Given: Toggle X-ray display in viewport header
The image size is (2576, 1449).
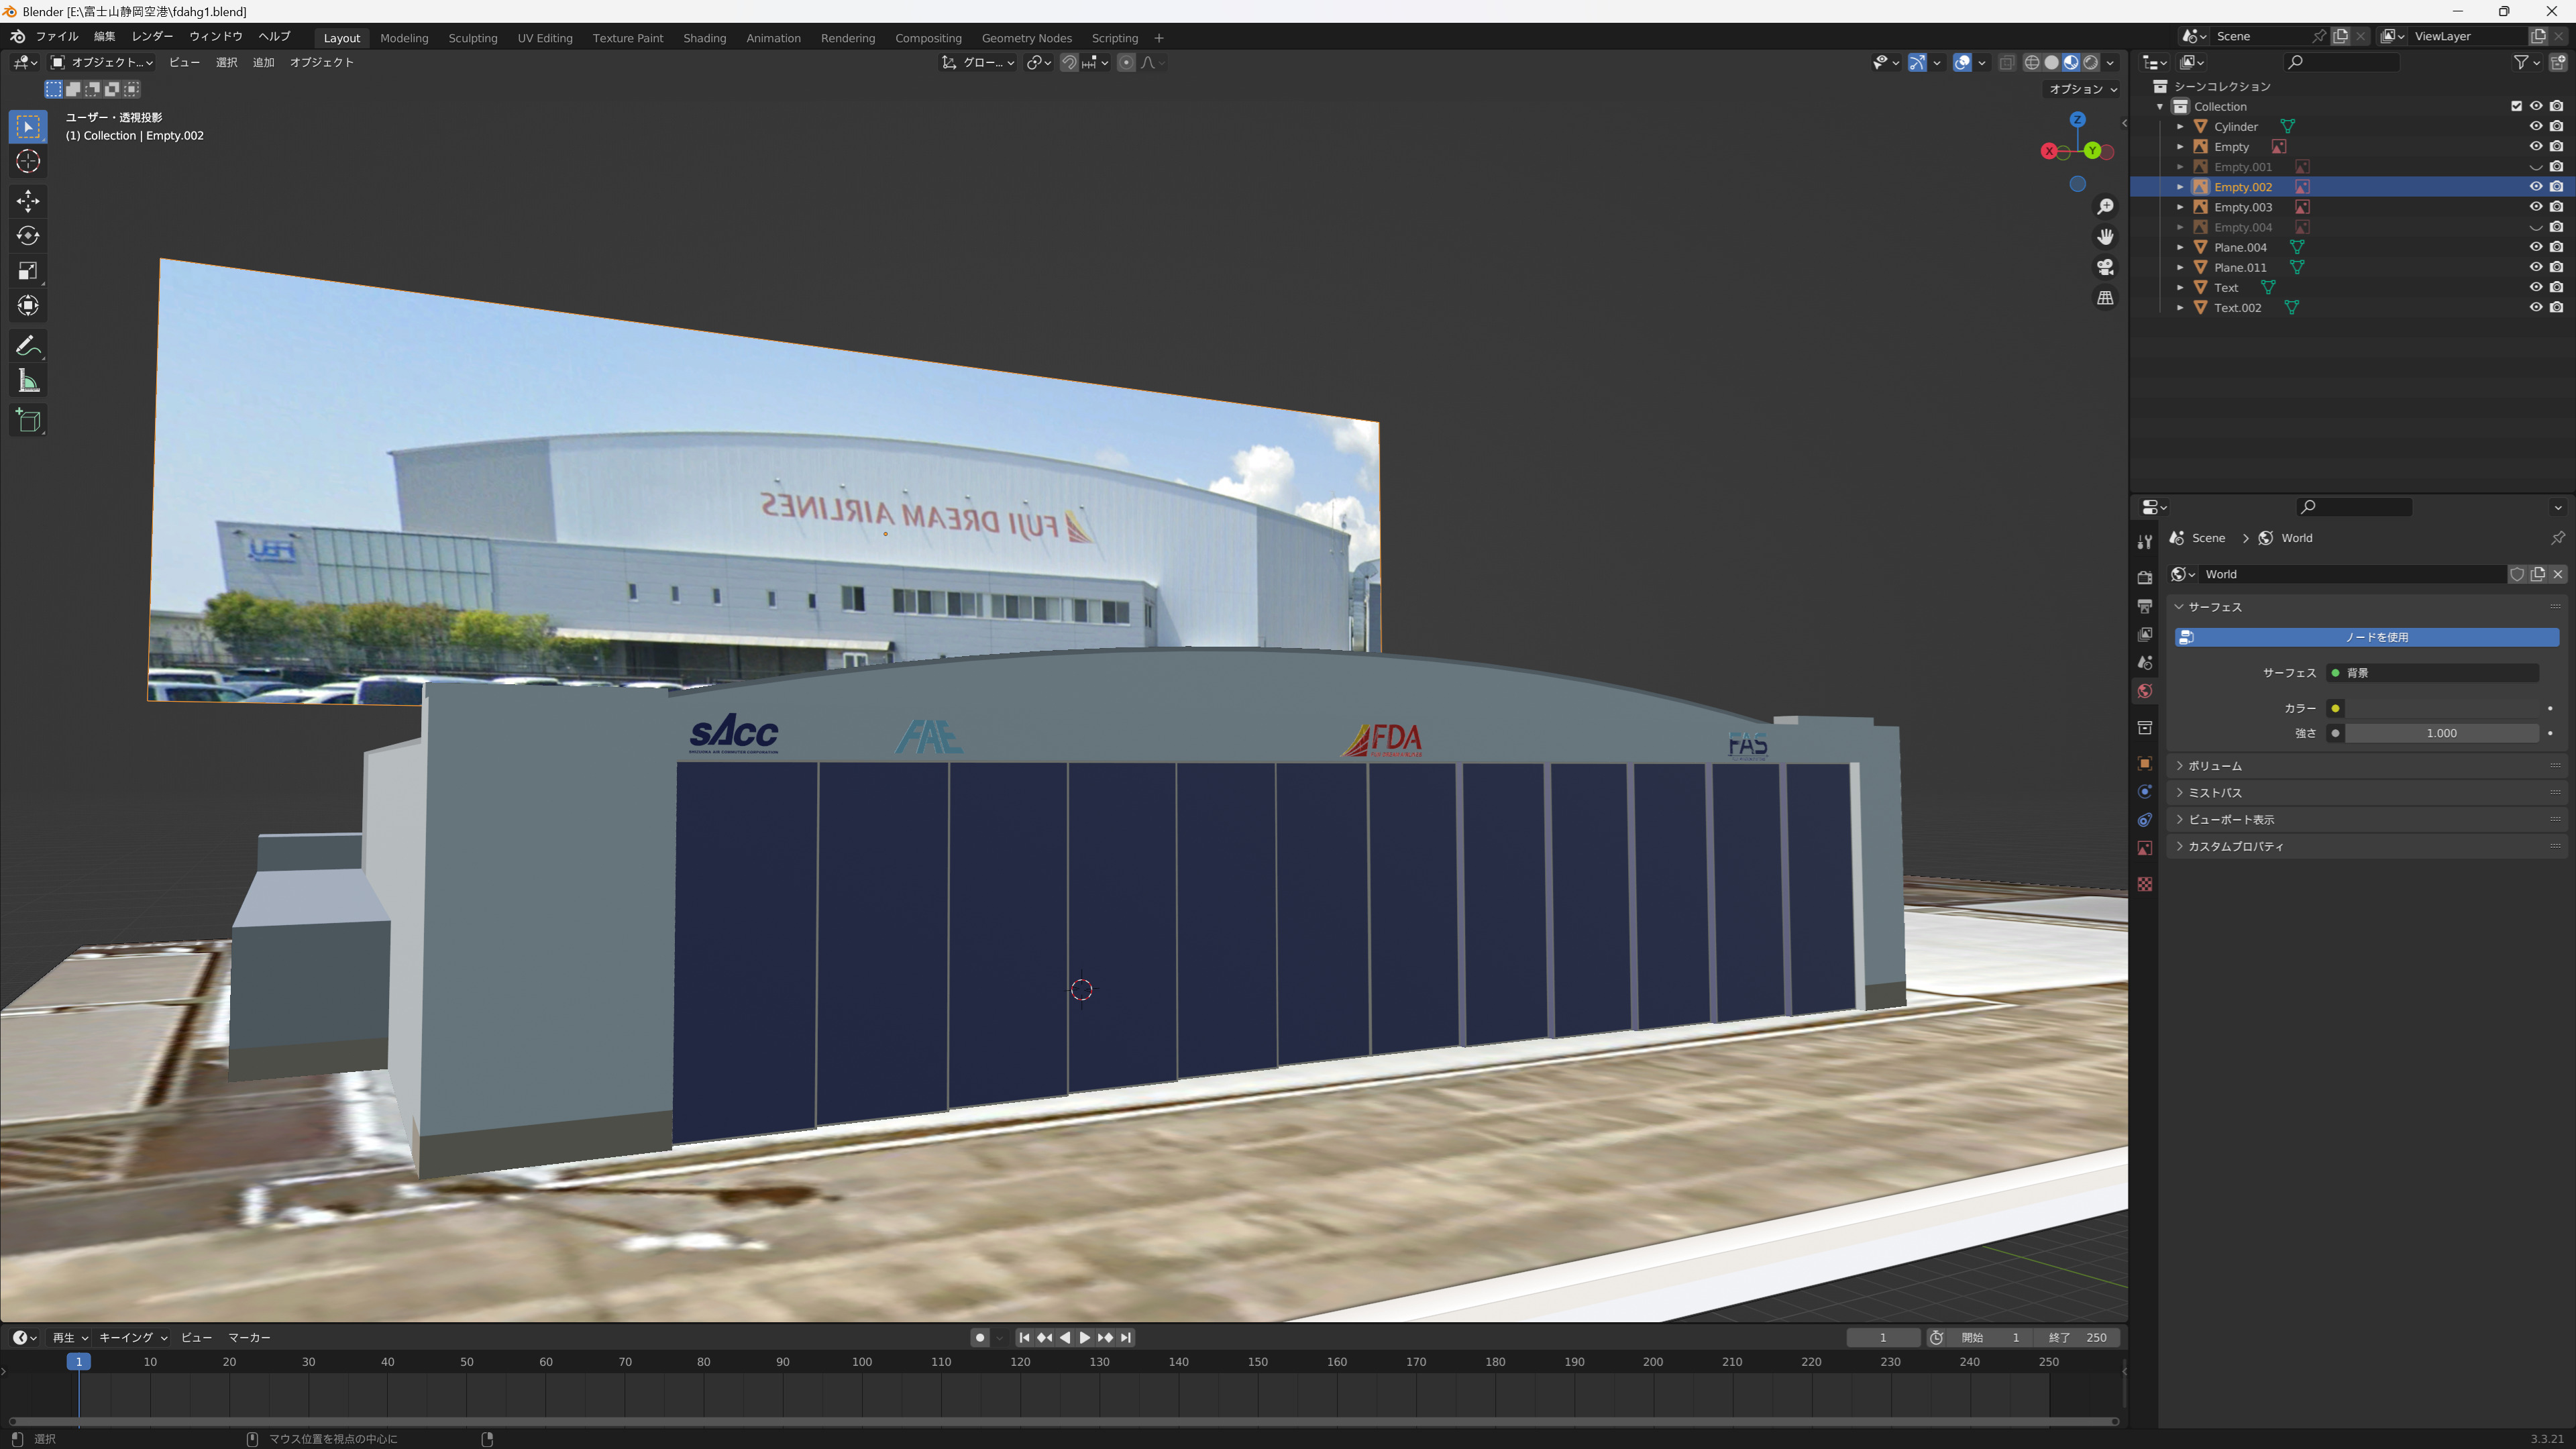Looking at the screenshot, I should coord(2006,62).
